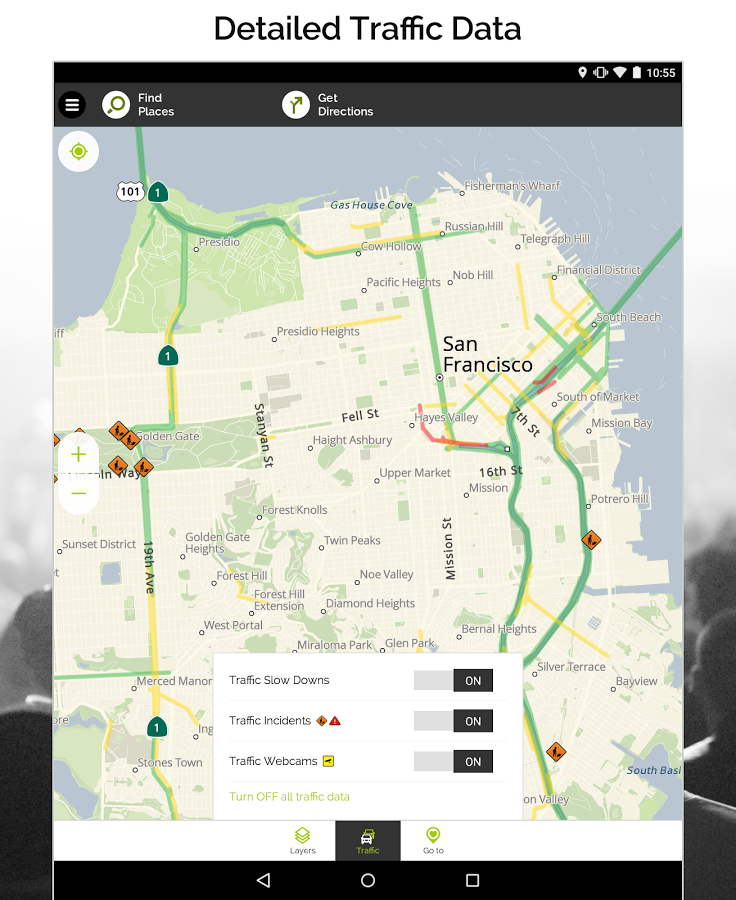Tap the Find Places search icon
Viewport: 736px width, 900px height.
tap(116, 105)
